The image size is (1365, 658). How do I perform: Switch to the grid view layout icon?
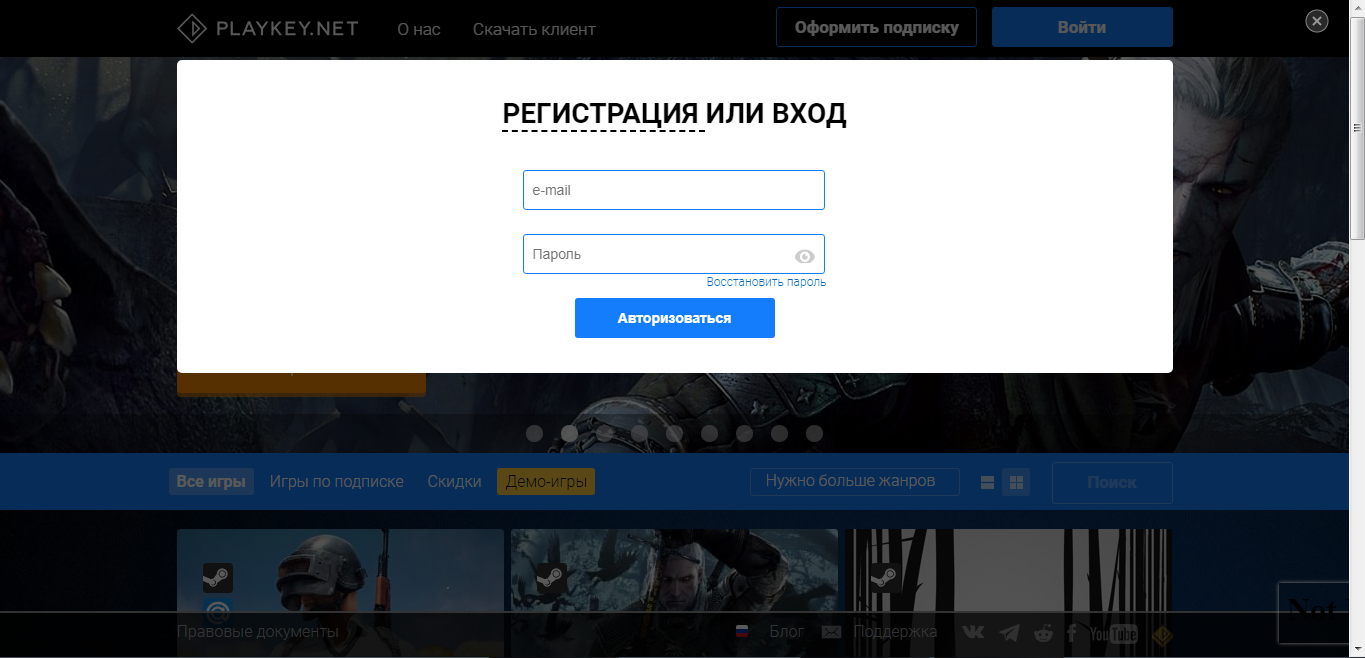point(1016,483)
